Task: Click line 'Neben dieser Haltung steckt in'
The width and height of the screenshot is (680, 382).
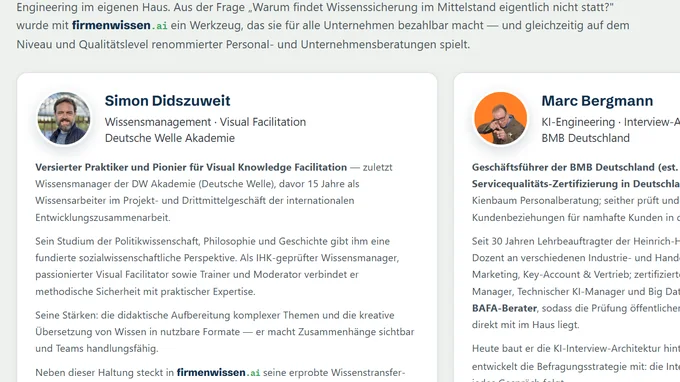Action: (220, 372)
